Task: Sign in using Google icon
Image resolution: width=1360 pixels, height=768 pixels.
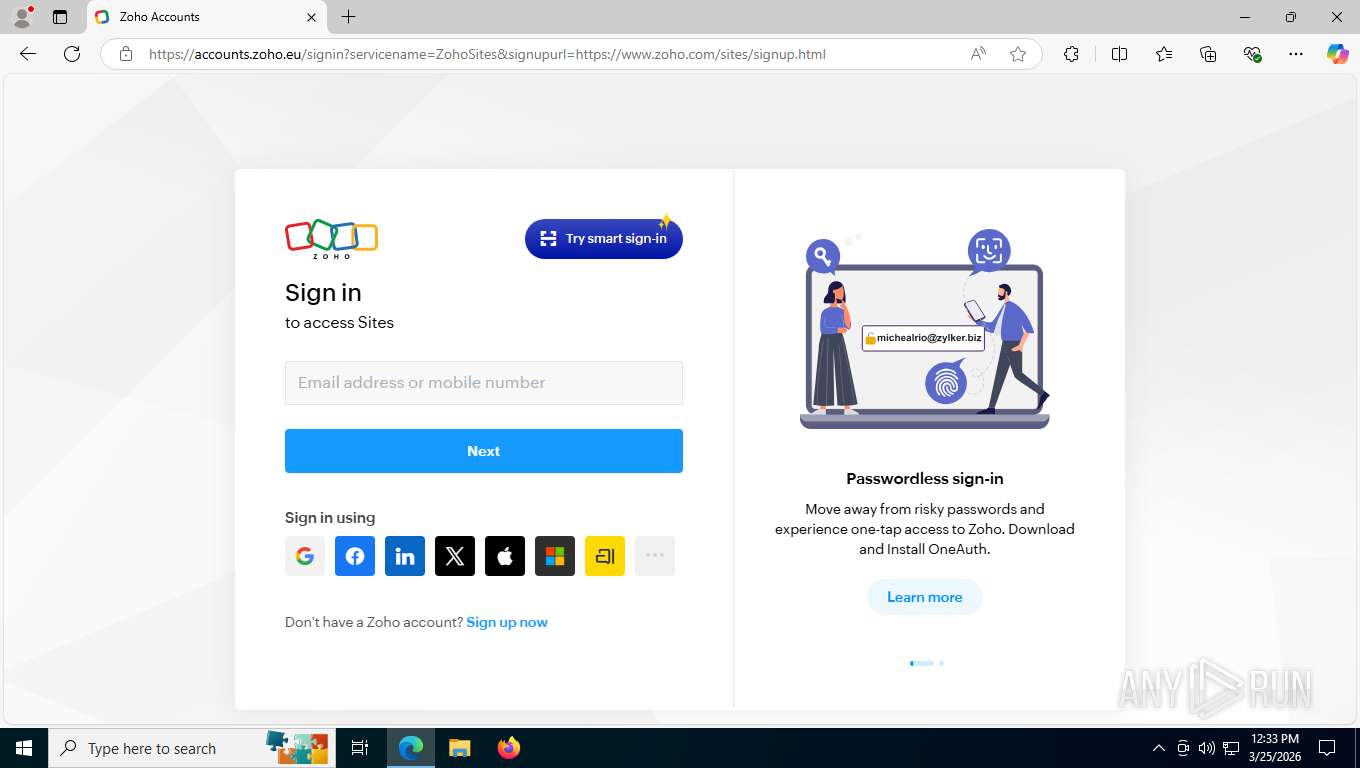Action: [305, 556]
